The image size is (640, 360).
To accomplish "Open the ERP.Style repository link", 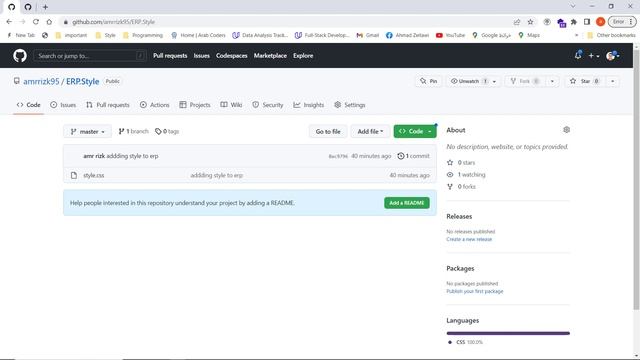I will (x=82, y=81).
